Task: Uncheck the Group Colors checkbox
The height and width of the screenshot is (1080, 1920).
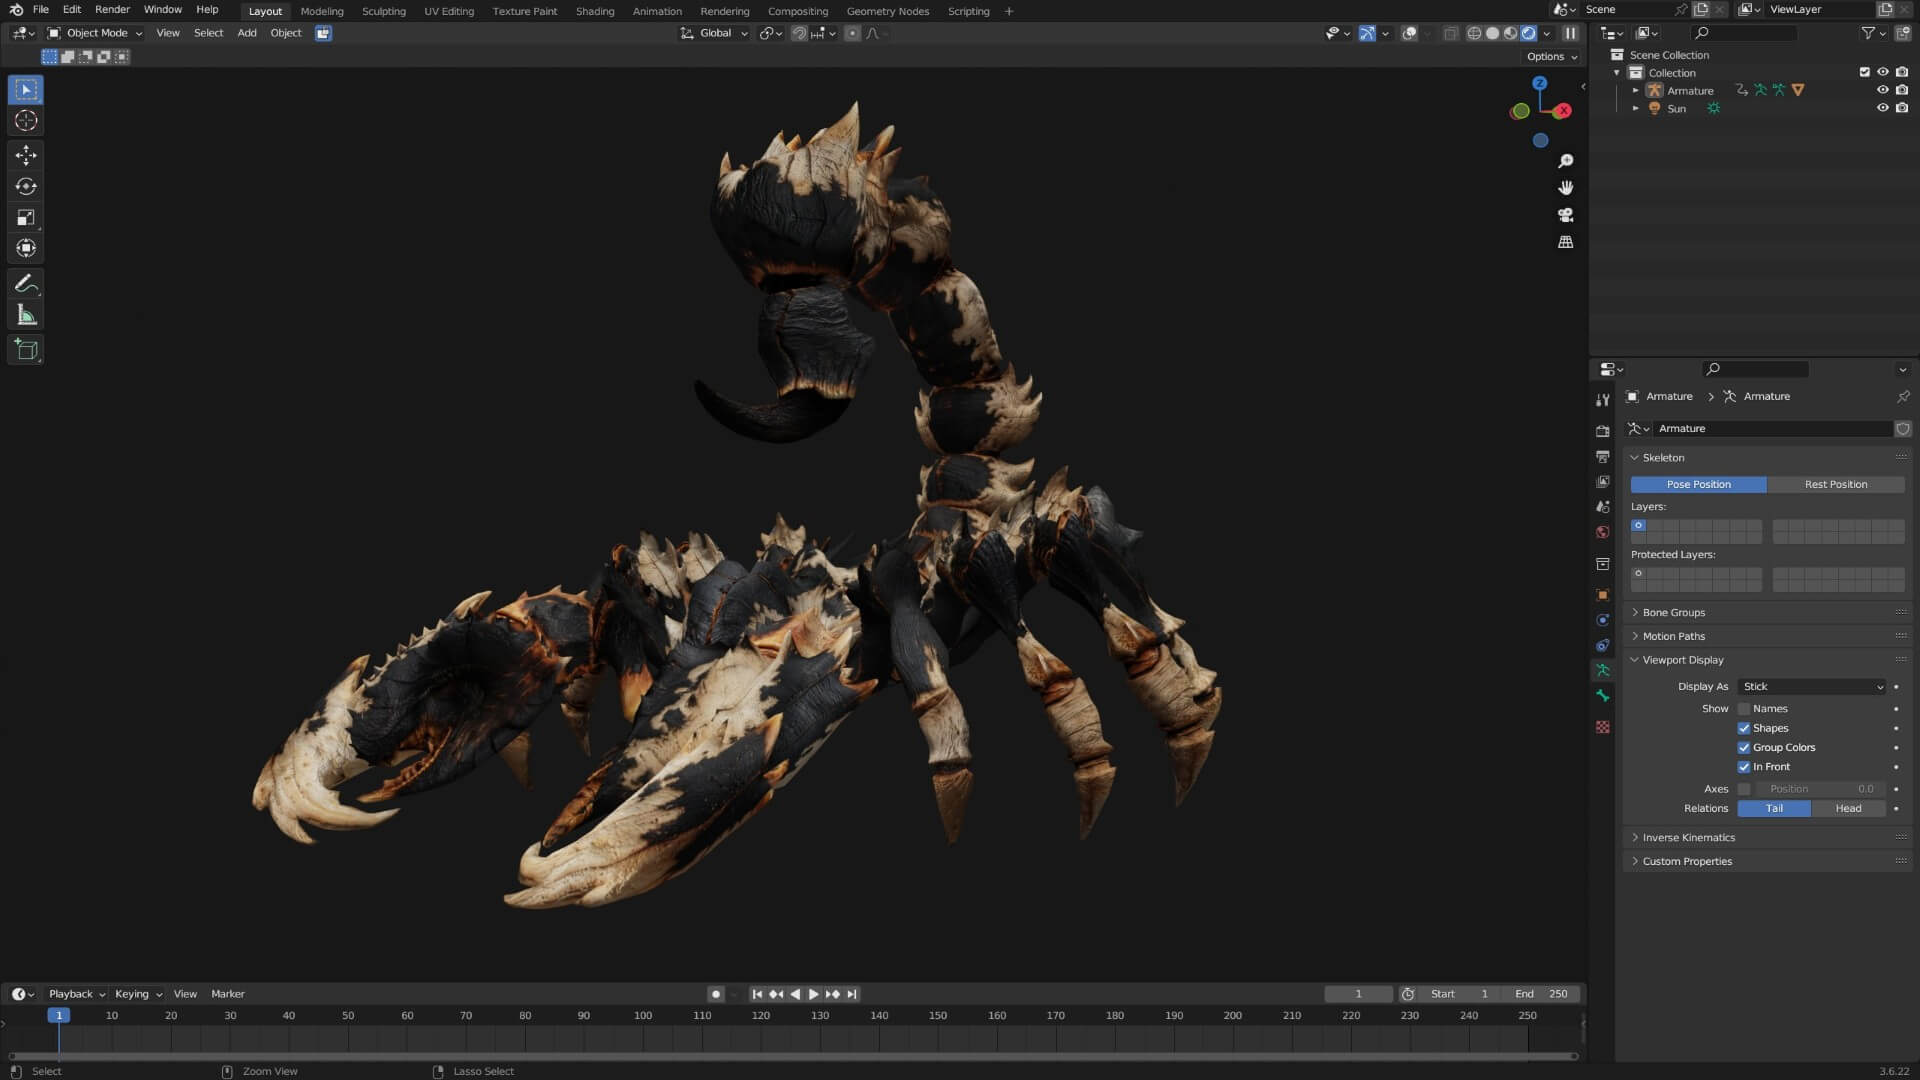Action: [1744, 748]
